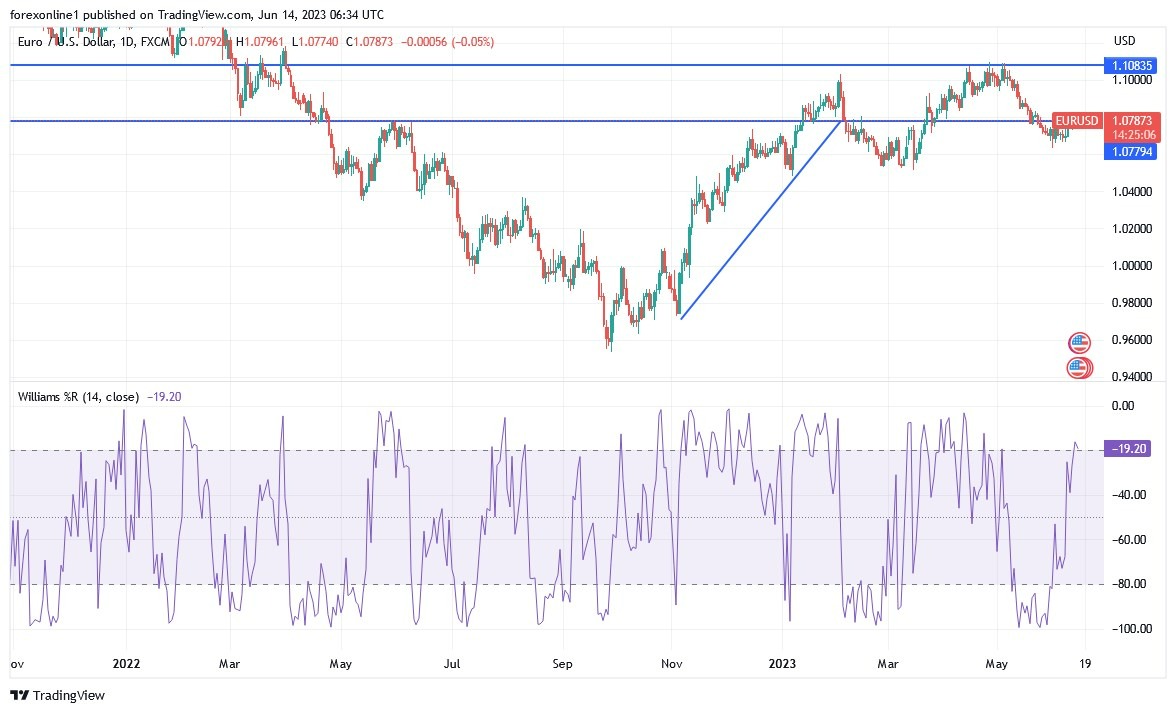
Task: Toggle the 1.07794 blue price label
Action: click(x=1133, y=150)
